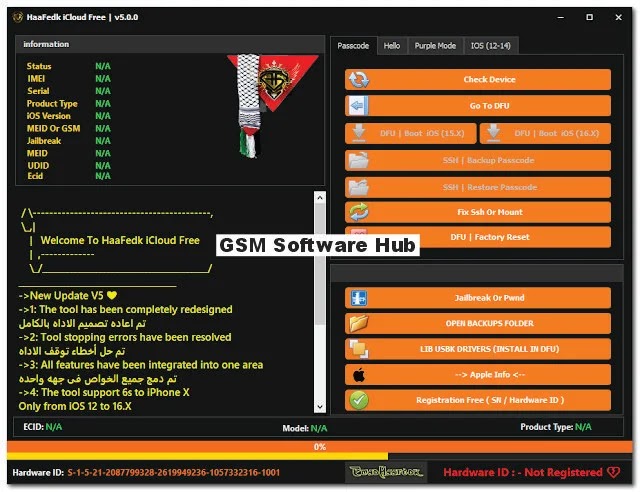Click DFU | Boot iOS (16.X) button
640x492 pixels.
(545, 133)
